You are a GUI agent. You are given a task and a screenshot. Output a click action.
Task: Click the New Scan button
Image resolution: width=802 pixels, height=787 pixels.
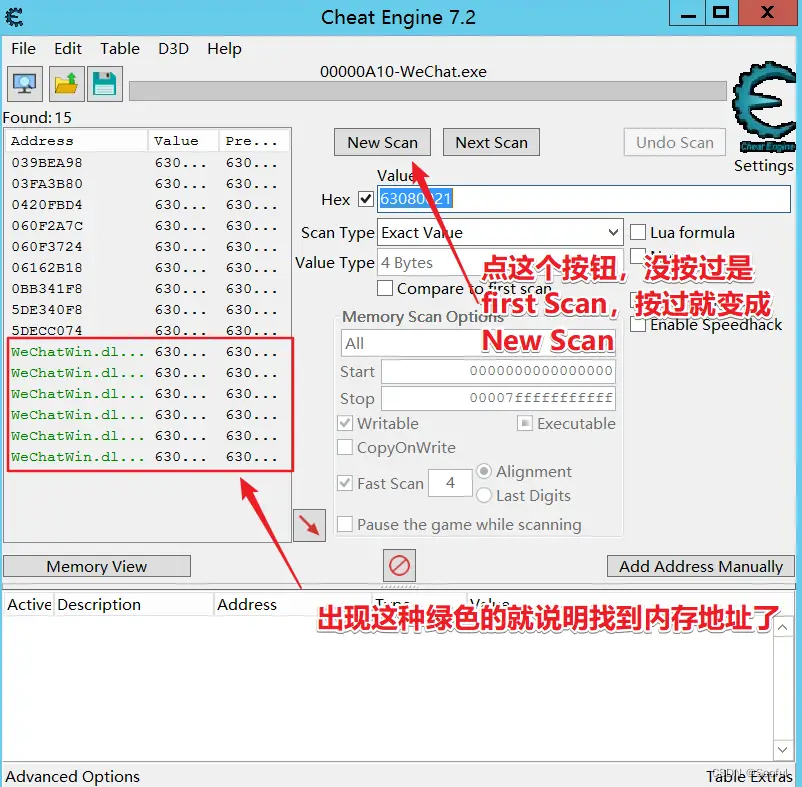point(382,142)
